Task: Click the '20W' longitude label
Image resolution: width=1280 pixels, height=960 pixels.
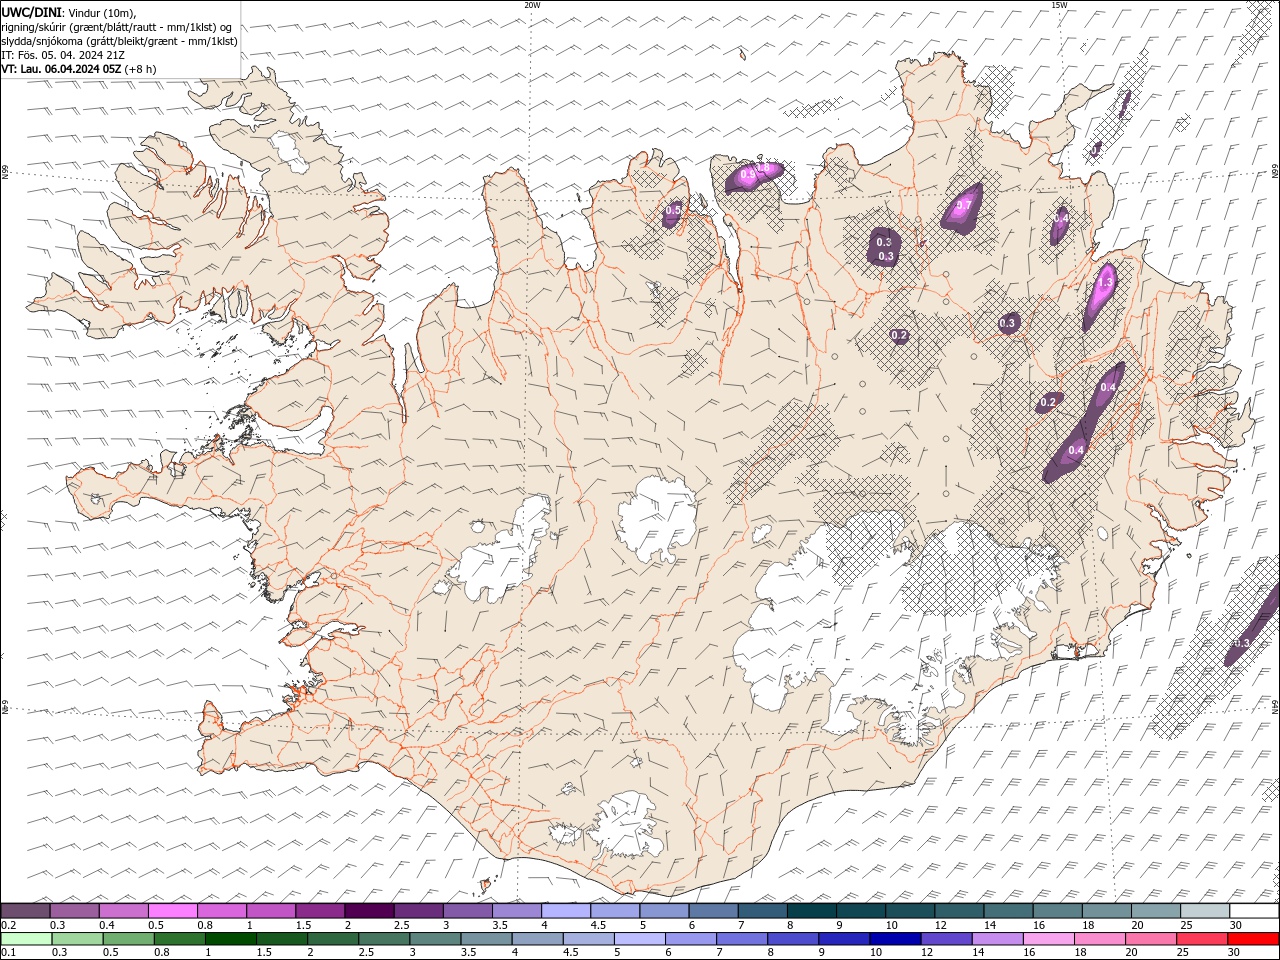Action: (532, 5)
